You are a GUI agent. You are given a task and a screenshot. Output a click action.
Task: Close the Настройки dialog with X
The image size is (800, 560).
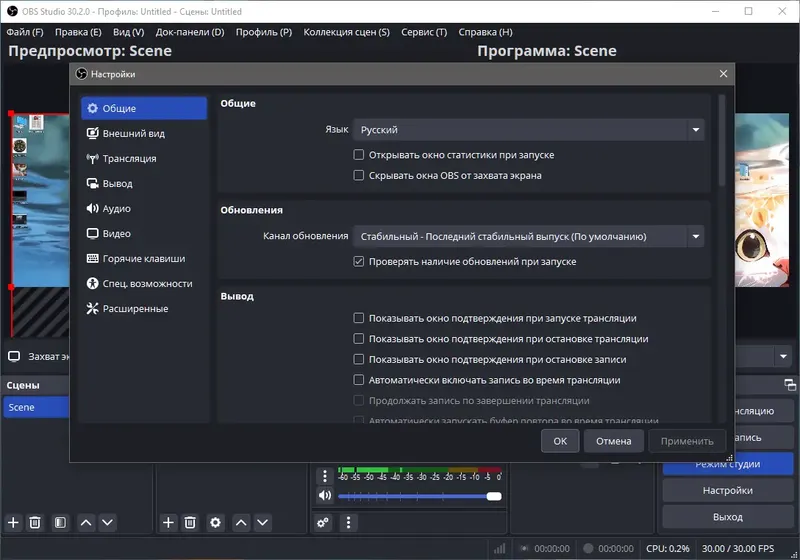tap(723, 73)
